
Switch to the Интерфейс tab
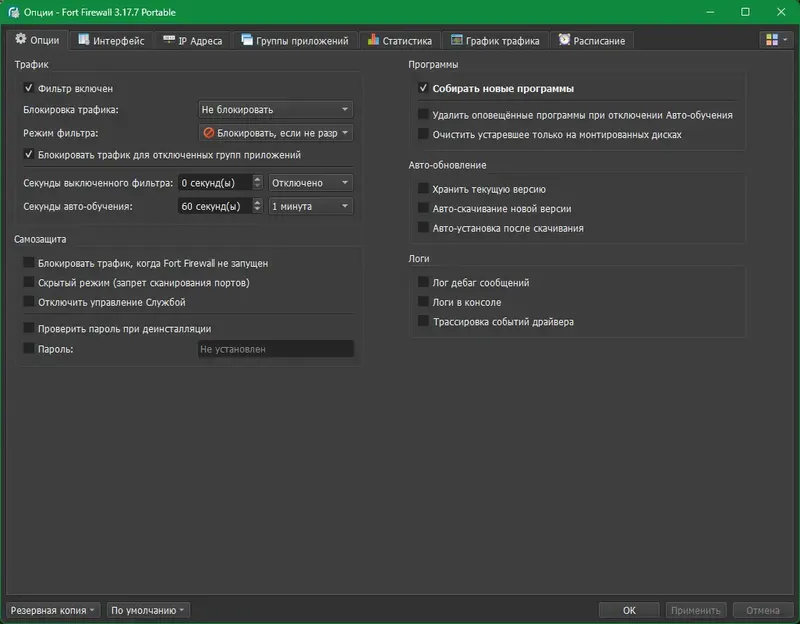tap(111, 40)
